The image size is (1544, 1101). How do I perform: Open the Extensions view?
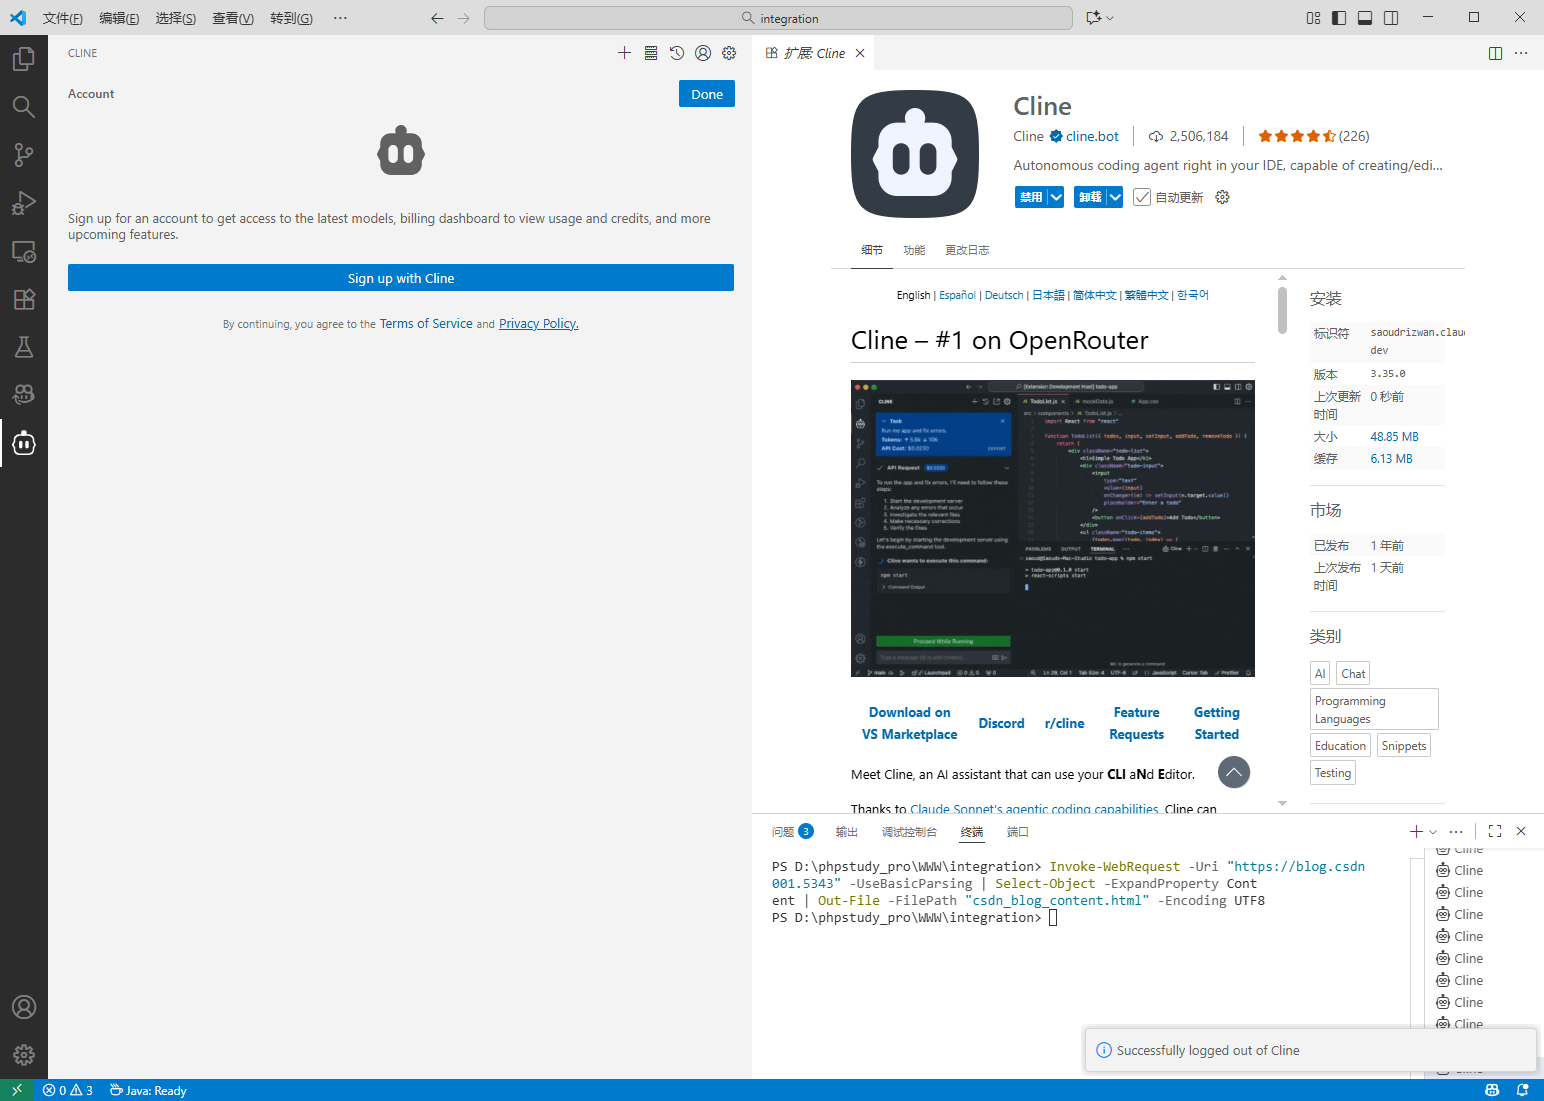click(24, 299)
